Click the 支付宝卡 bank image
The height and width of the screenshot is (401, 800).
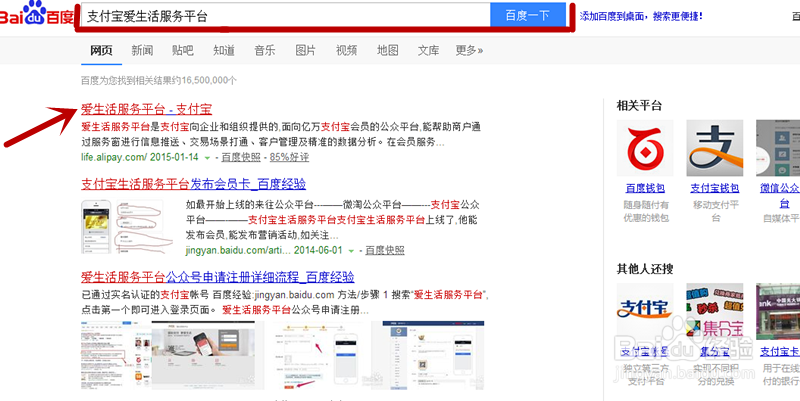pyautogui.click(x=778, y=311)
